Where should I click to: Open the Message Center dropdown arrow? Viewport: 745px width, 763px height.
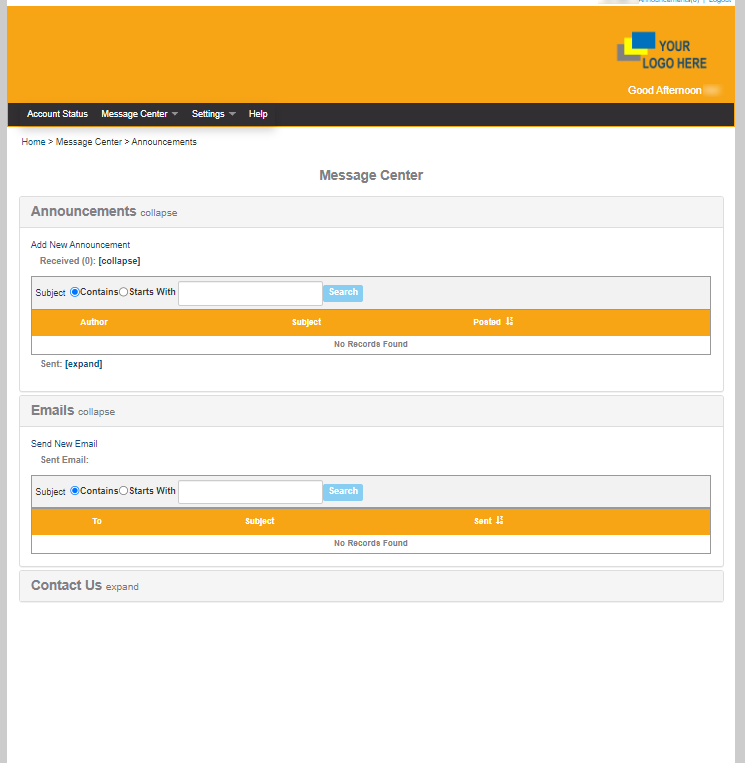coord(175,114)
